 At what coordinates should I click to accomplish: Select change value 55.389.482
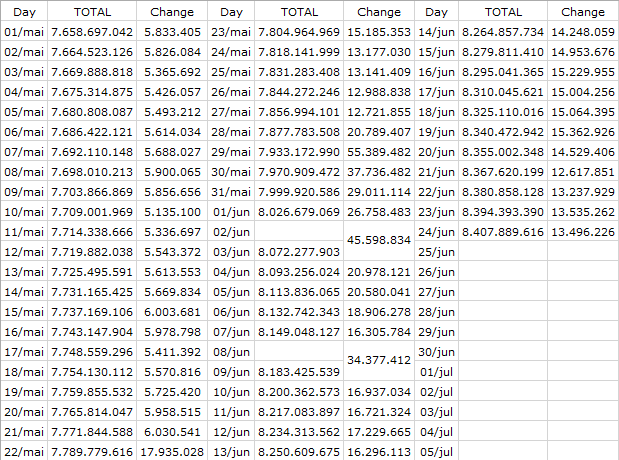pyautogui.click(x=379, y=152)
